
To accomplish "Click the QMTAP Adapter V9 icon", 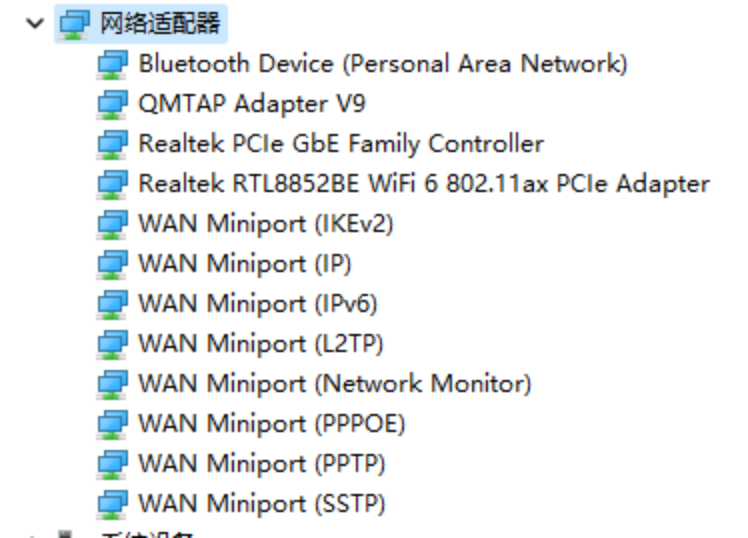I will tap(112, 104).
